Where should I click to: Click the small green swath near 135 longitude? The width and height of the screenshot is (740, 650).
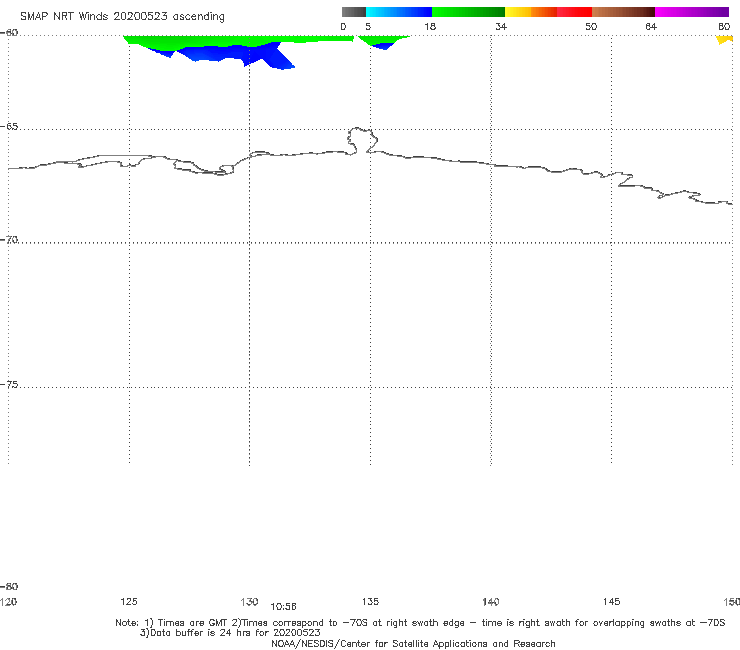(x=384, y=41)
